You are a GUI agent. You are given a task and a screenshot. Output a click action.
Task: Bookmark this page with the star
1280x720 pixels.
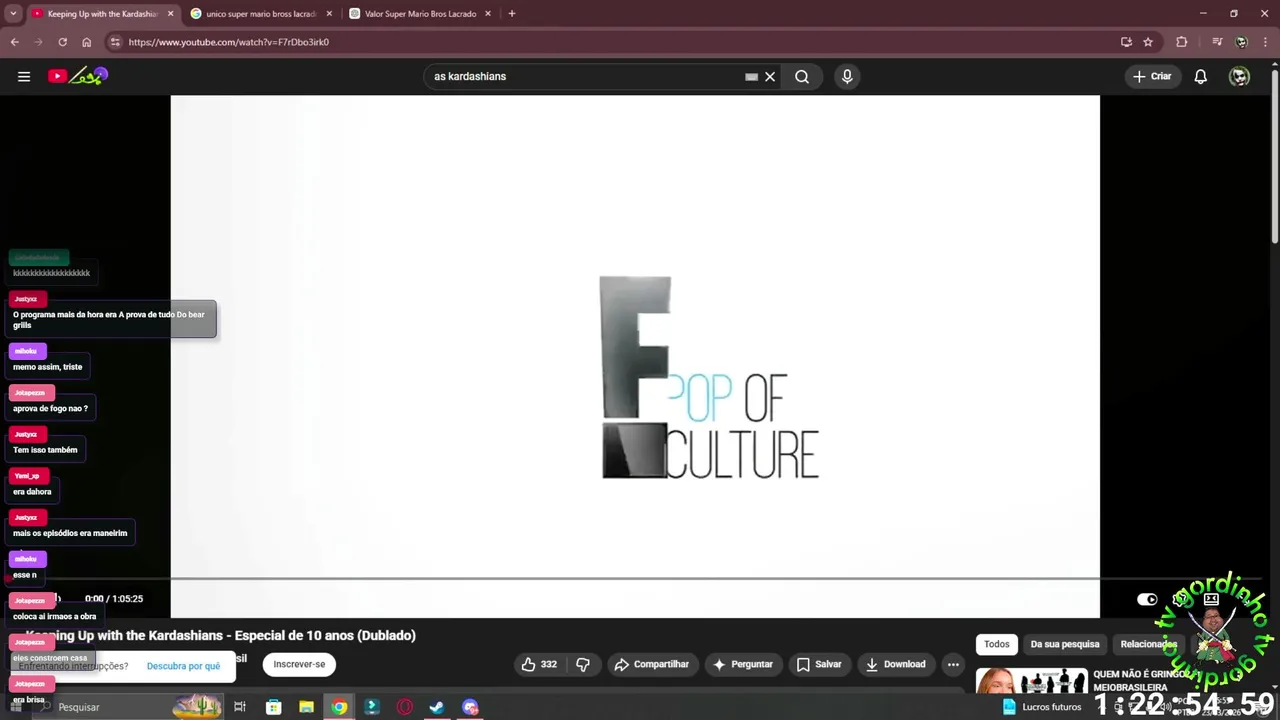click(x=1148, y=42)
